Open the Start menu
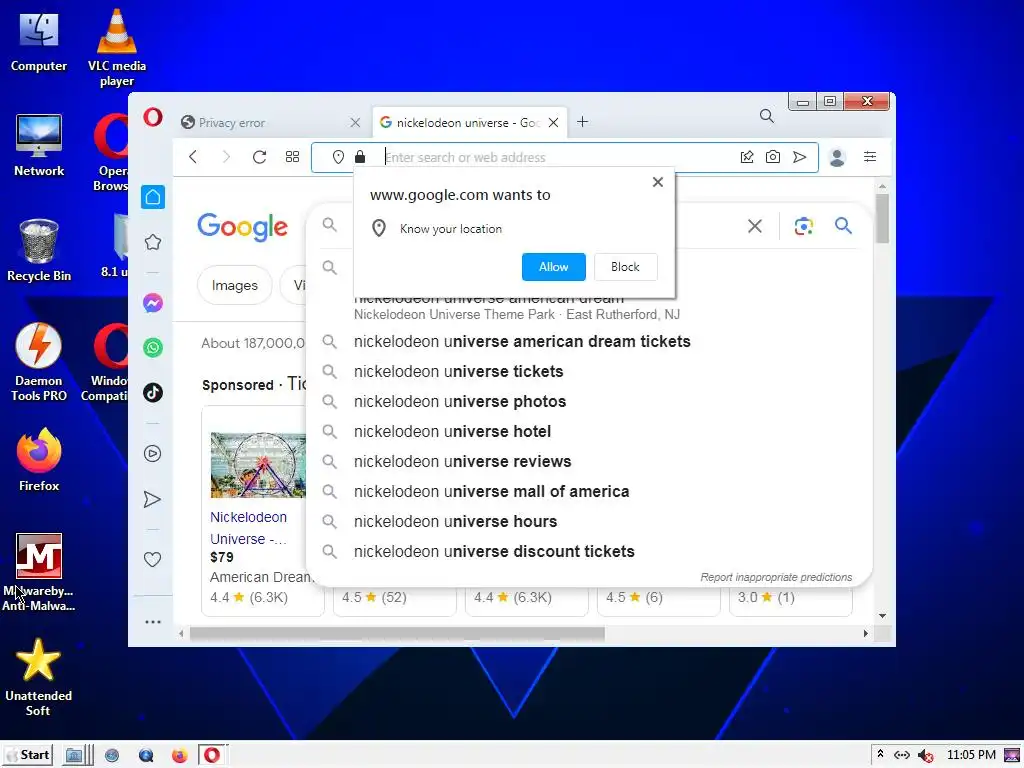The width and height of the screenshot is (1024, 768). [27, 755]
